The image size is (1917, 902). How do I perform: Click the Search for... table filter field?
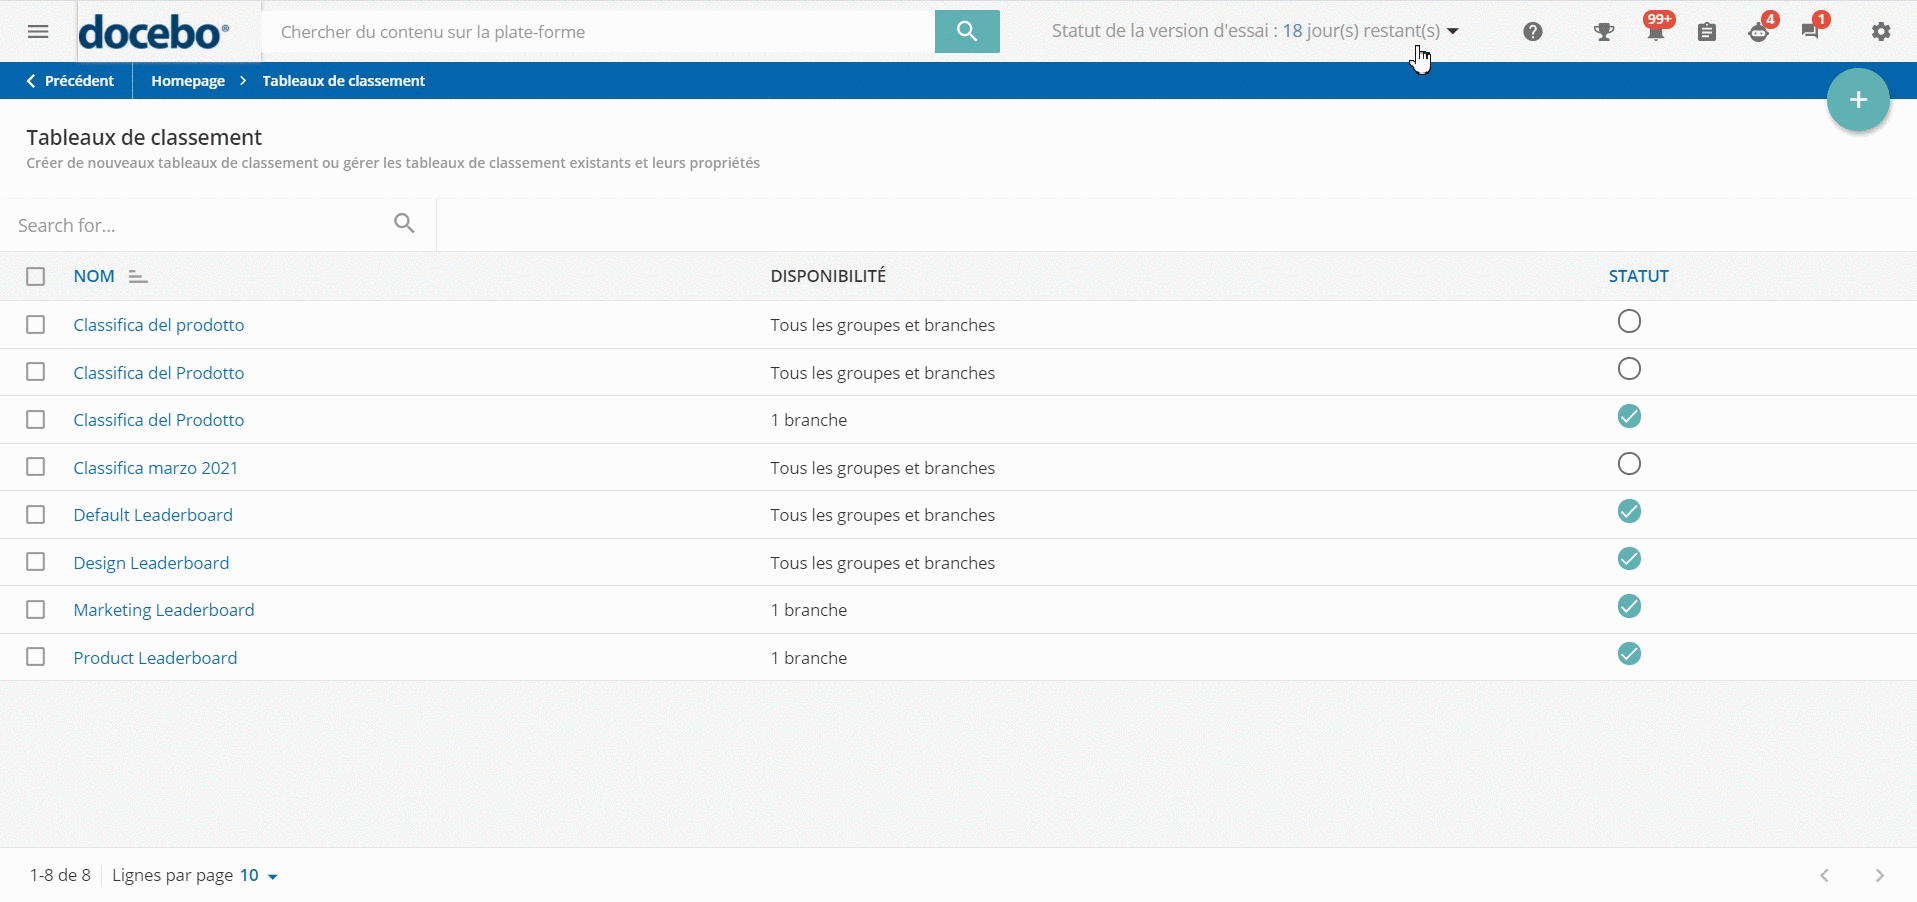pos(200,226)
